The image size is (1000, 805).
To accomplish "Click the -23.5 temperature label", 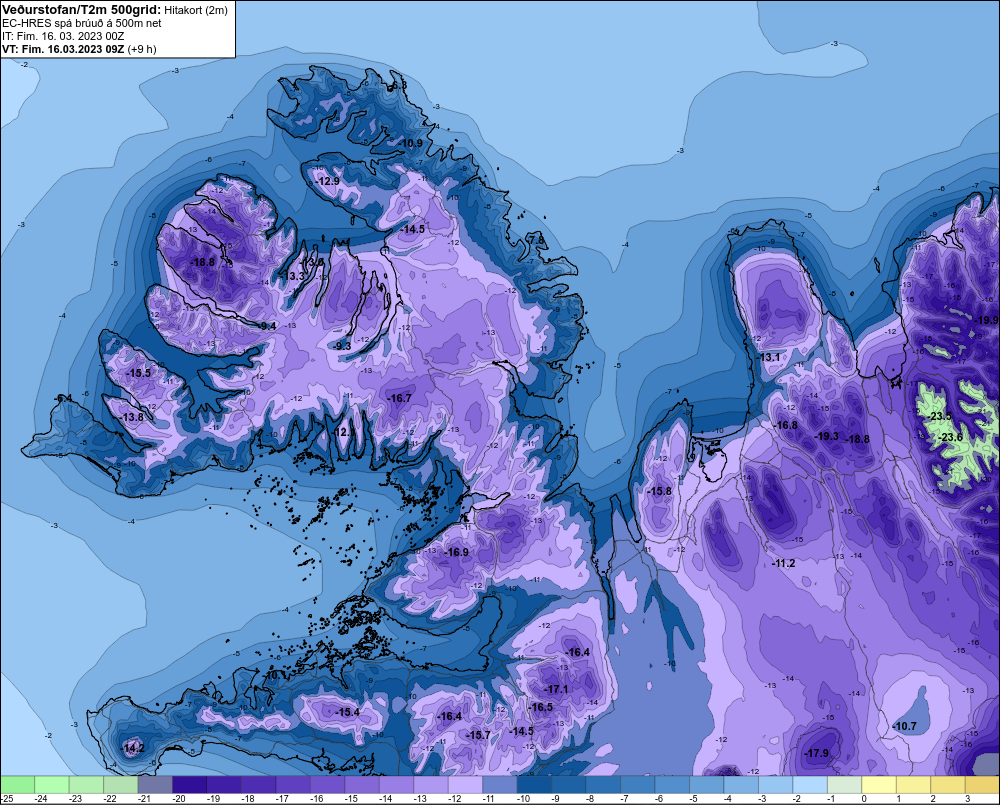I will (939, 417).
